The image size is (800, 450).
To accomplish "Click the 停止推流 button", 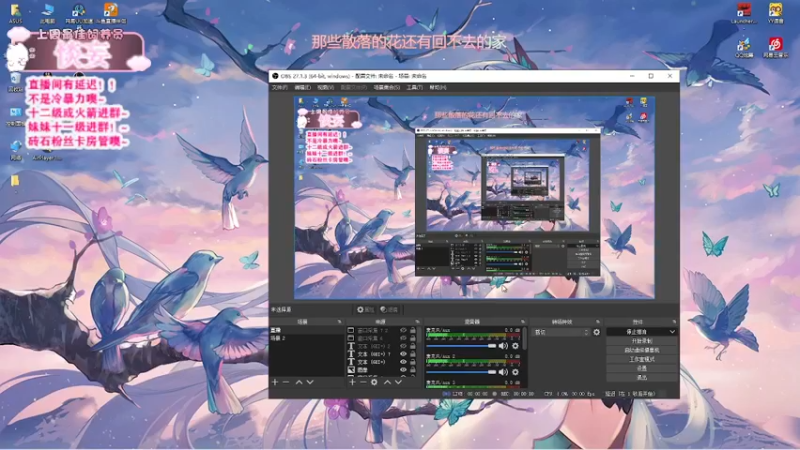I will point(637,332).
